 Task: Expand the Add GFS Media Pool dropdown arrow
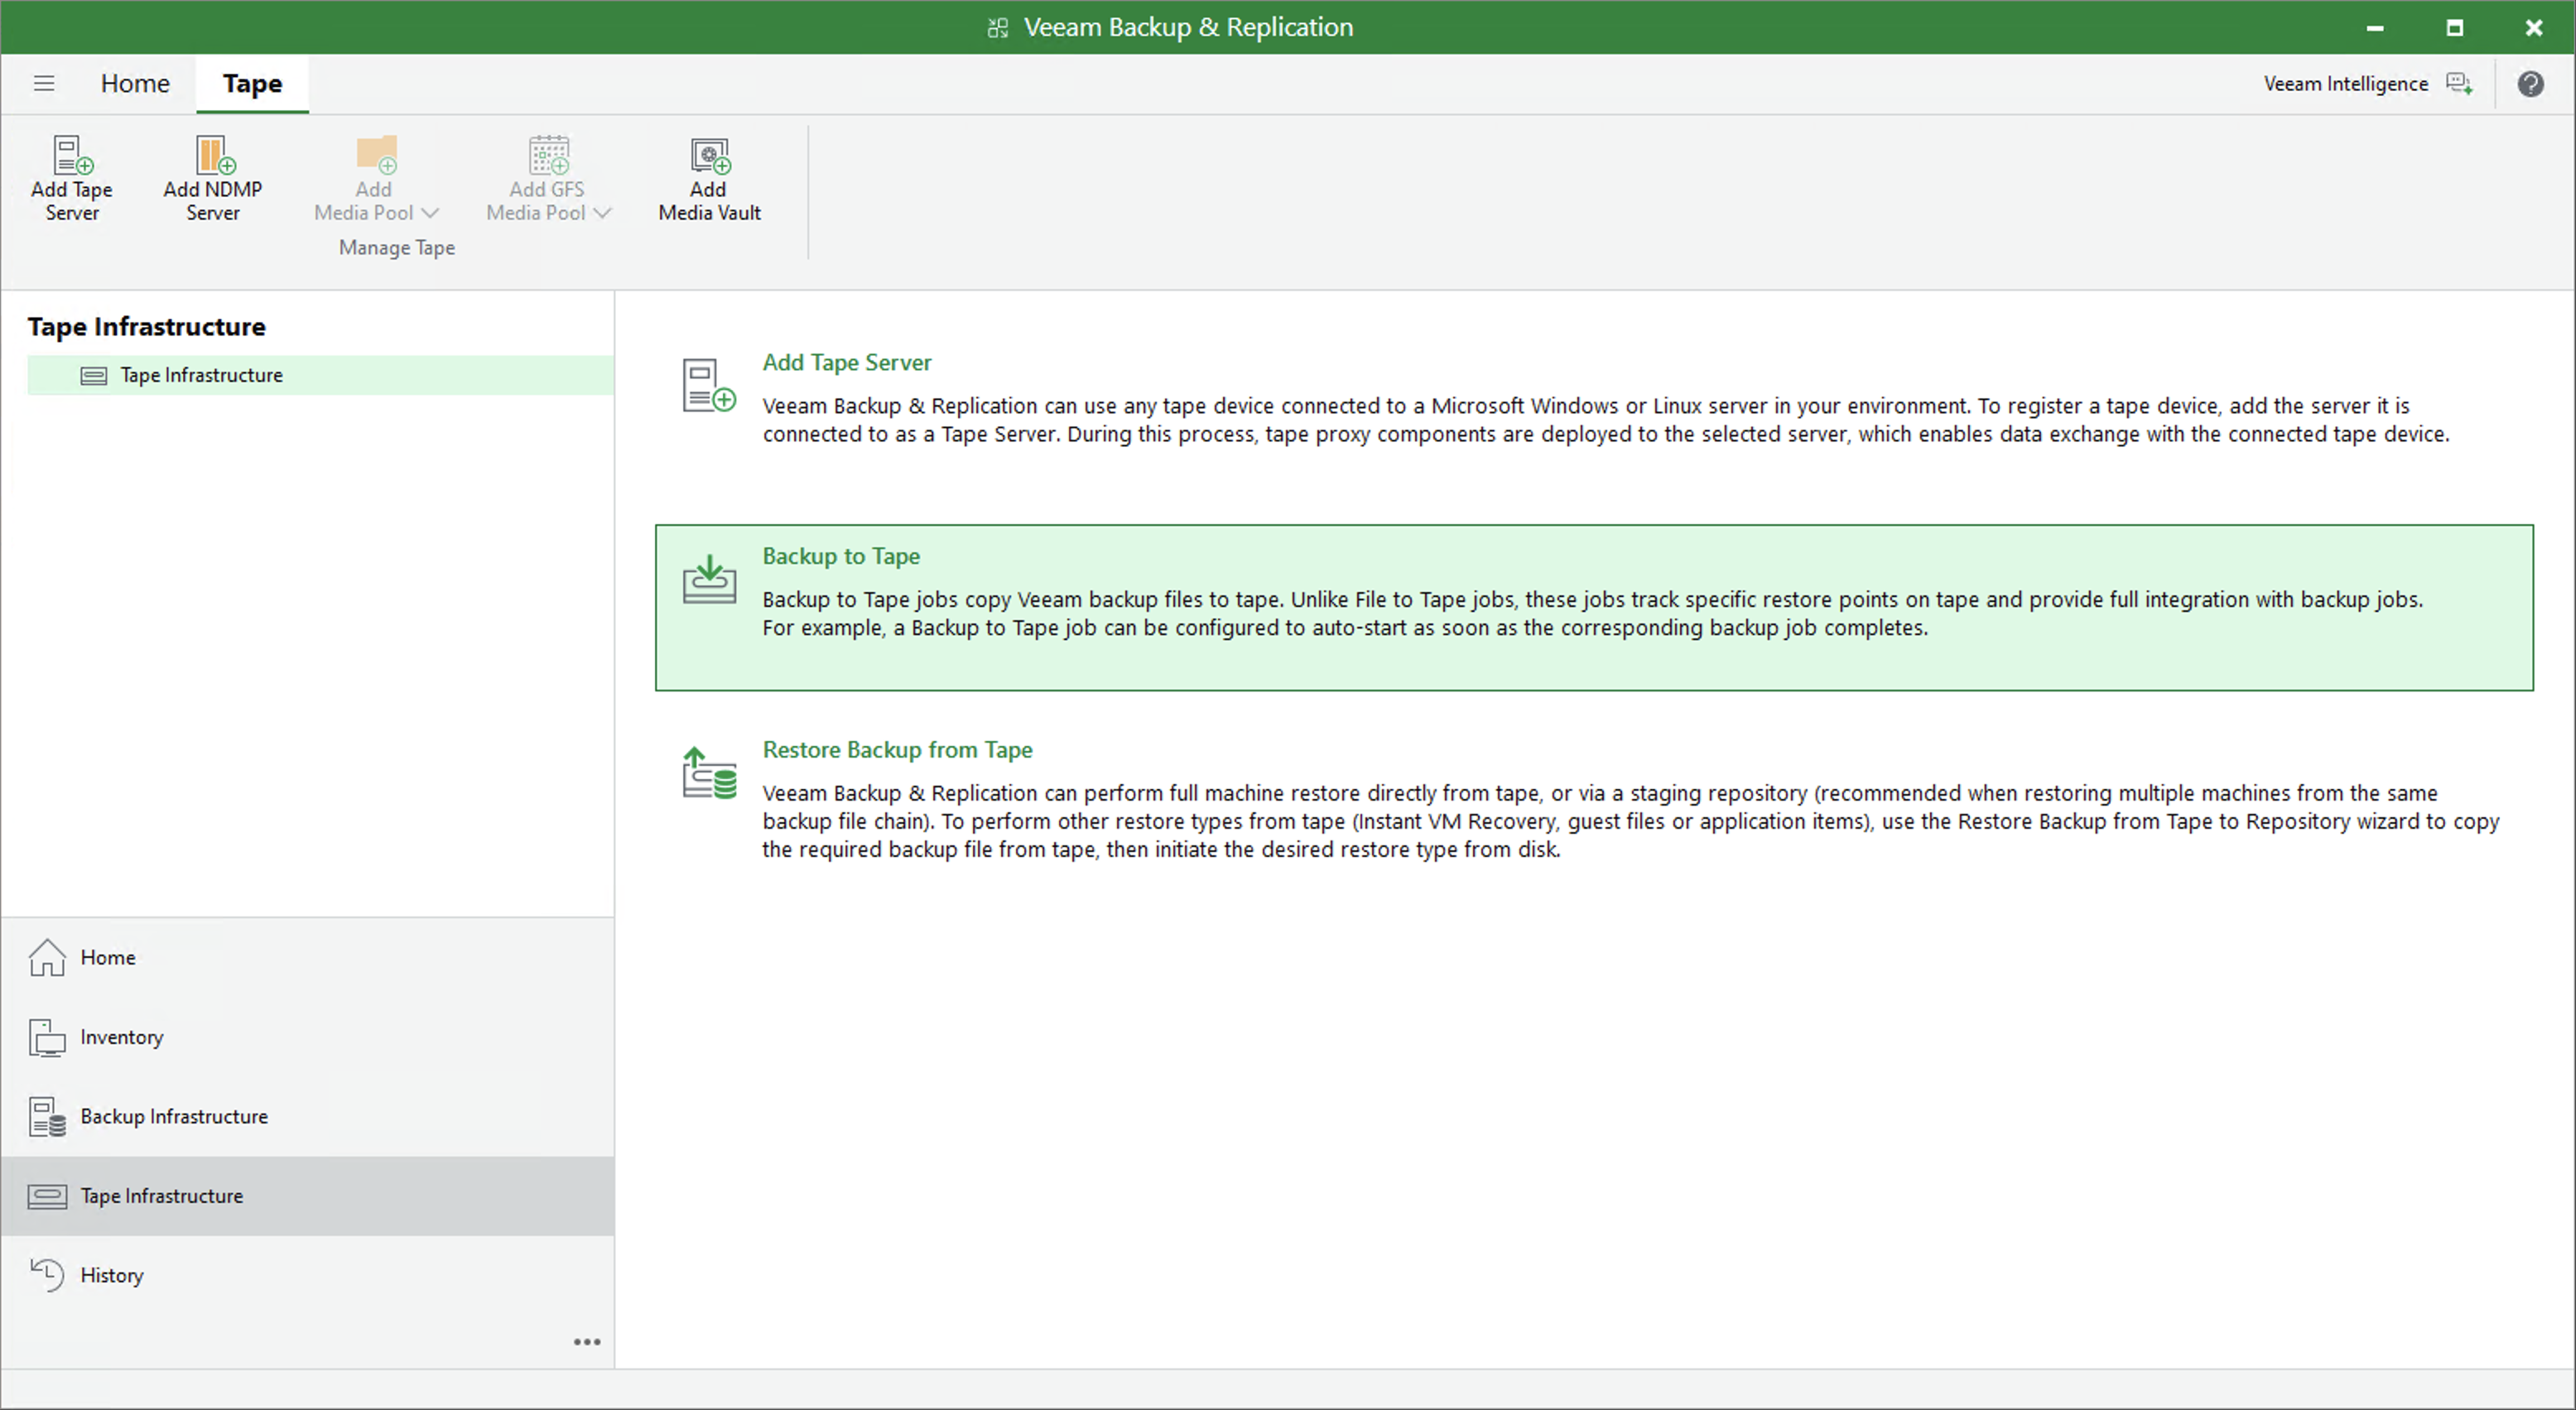(x=602, y=213)
